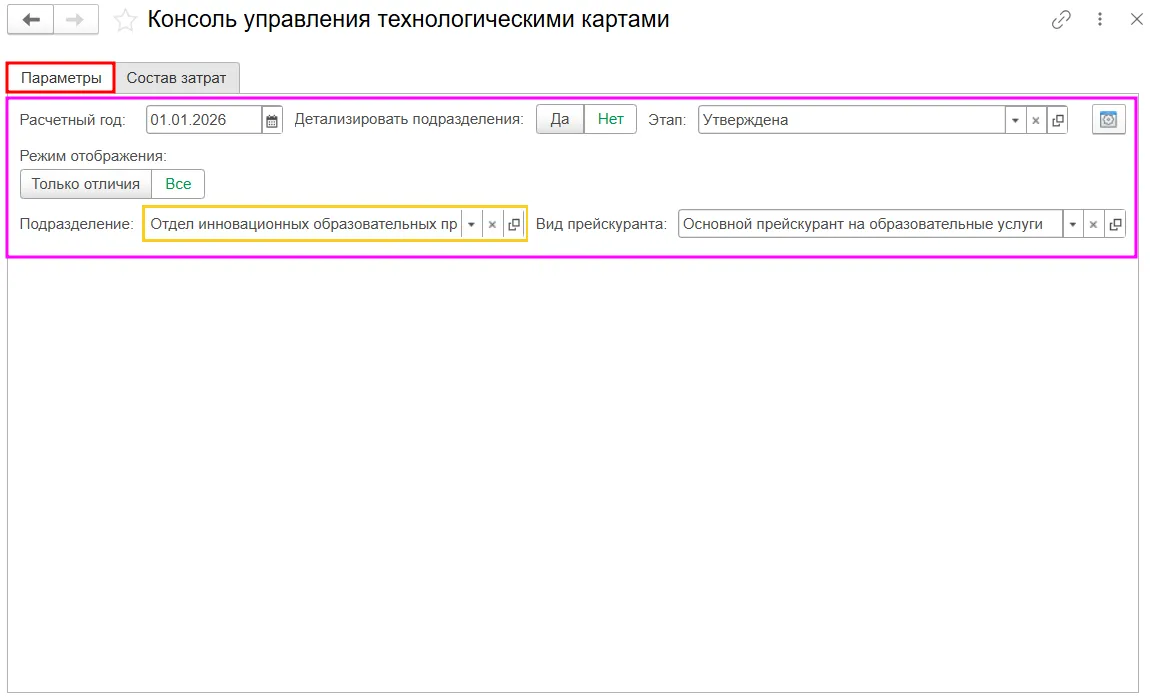Select display mode Все
The width and height of the screenshot is (1150, 700).
tap(178, 184)
